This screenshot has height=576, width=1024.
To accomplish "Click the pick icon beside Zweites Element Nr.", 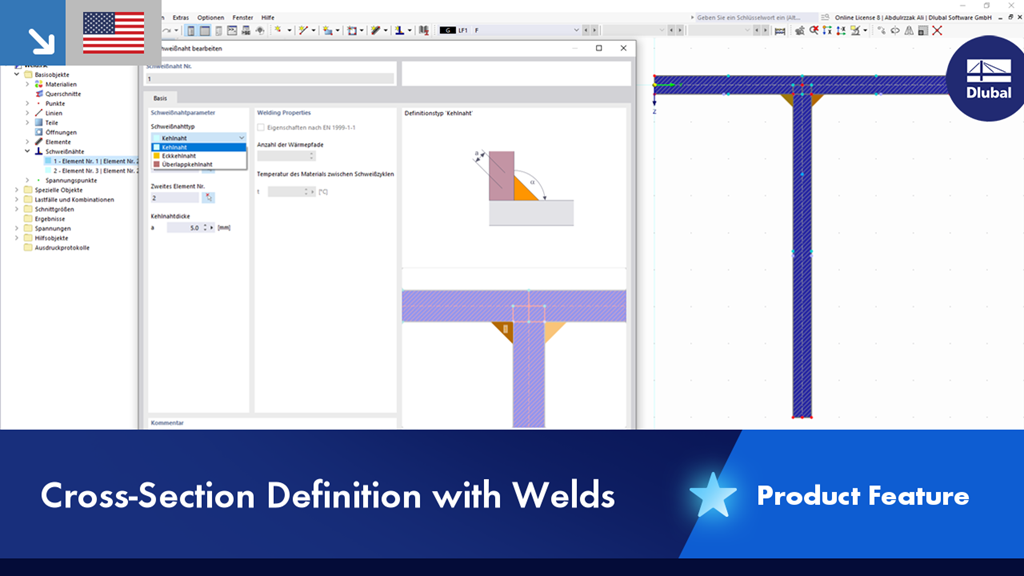I will coord(209,197).
